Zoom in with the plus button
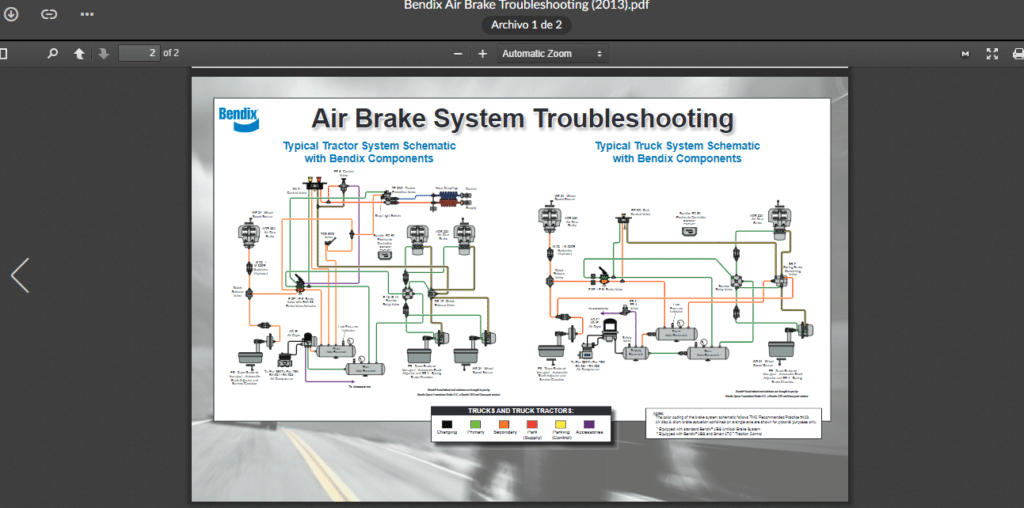The width and height of the screenshot is (1024, 508). pyautogui.click(x=483, y=54)
